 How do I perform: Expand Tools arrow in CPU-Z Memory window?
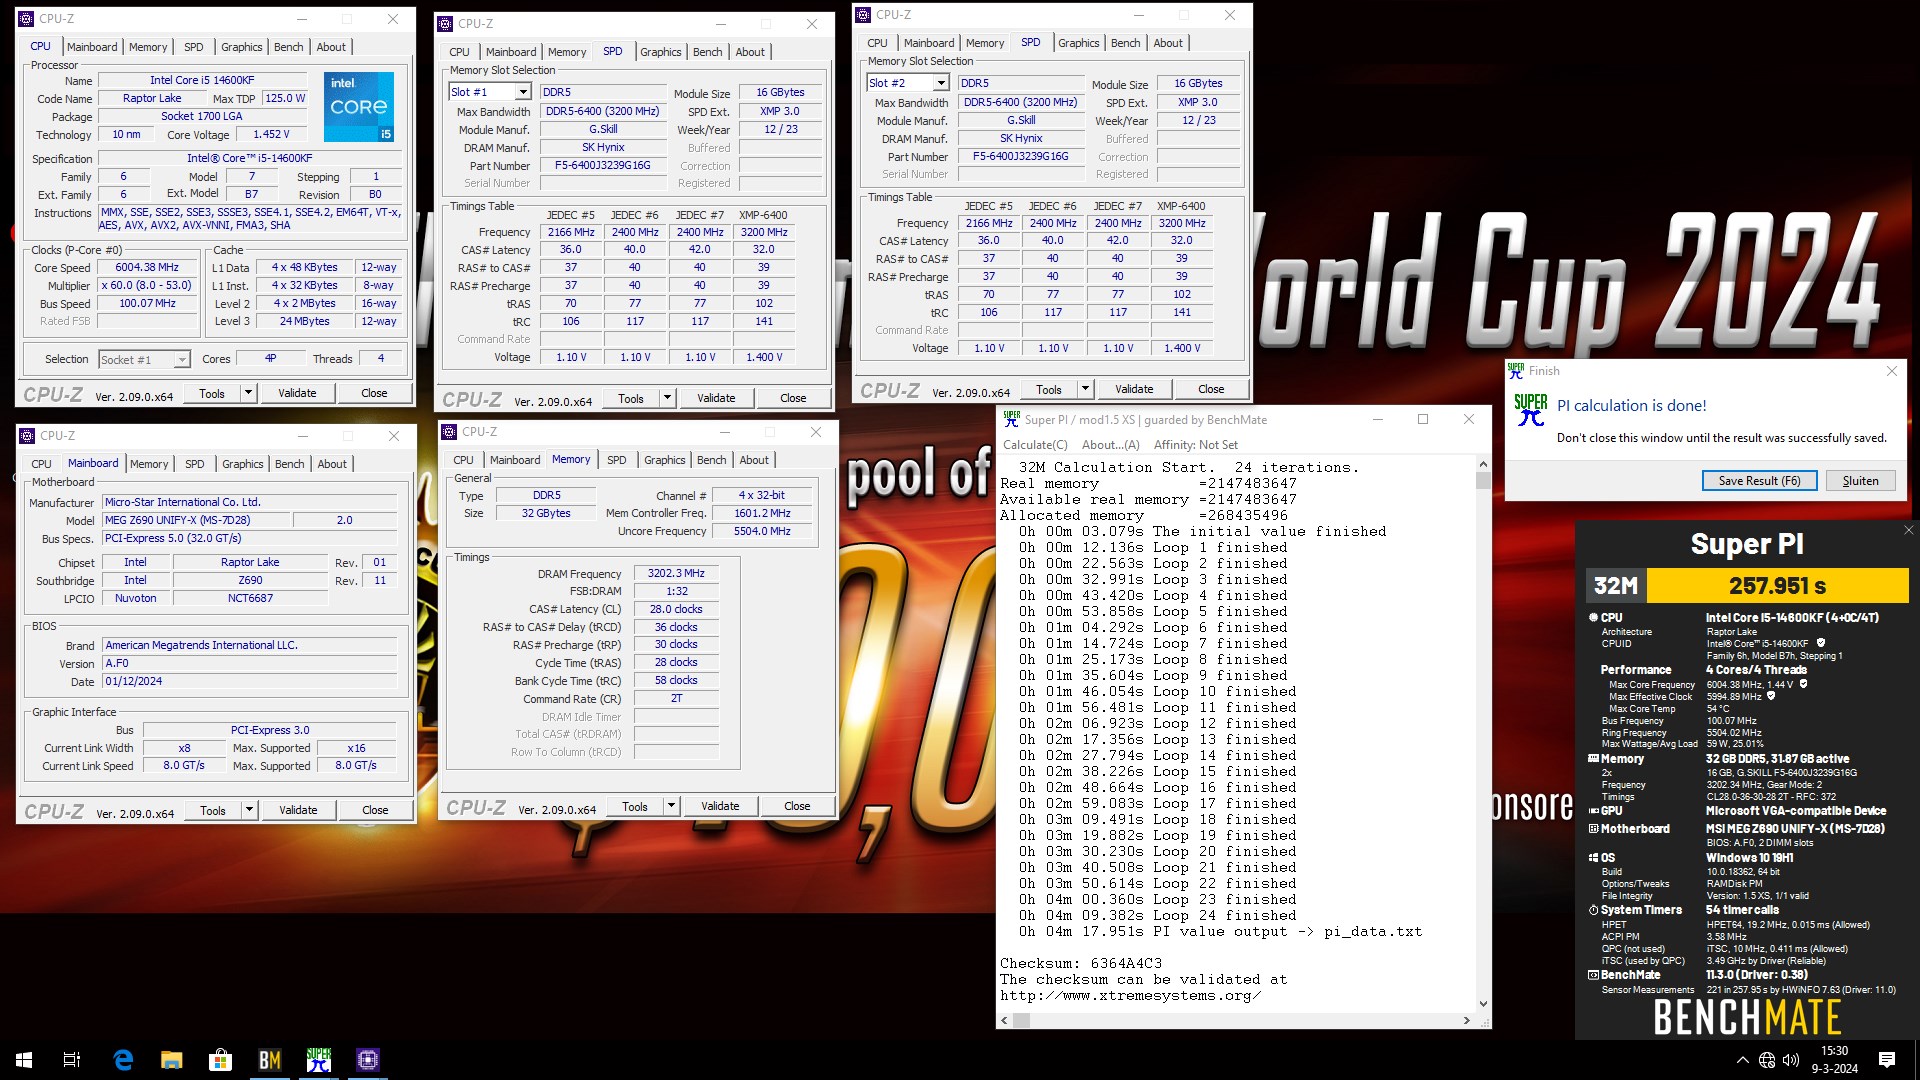click(671, 806)
